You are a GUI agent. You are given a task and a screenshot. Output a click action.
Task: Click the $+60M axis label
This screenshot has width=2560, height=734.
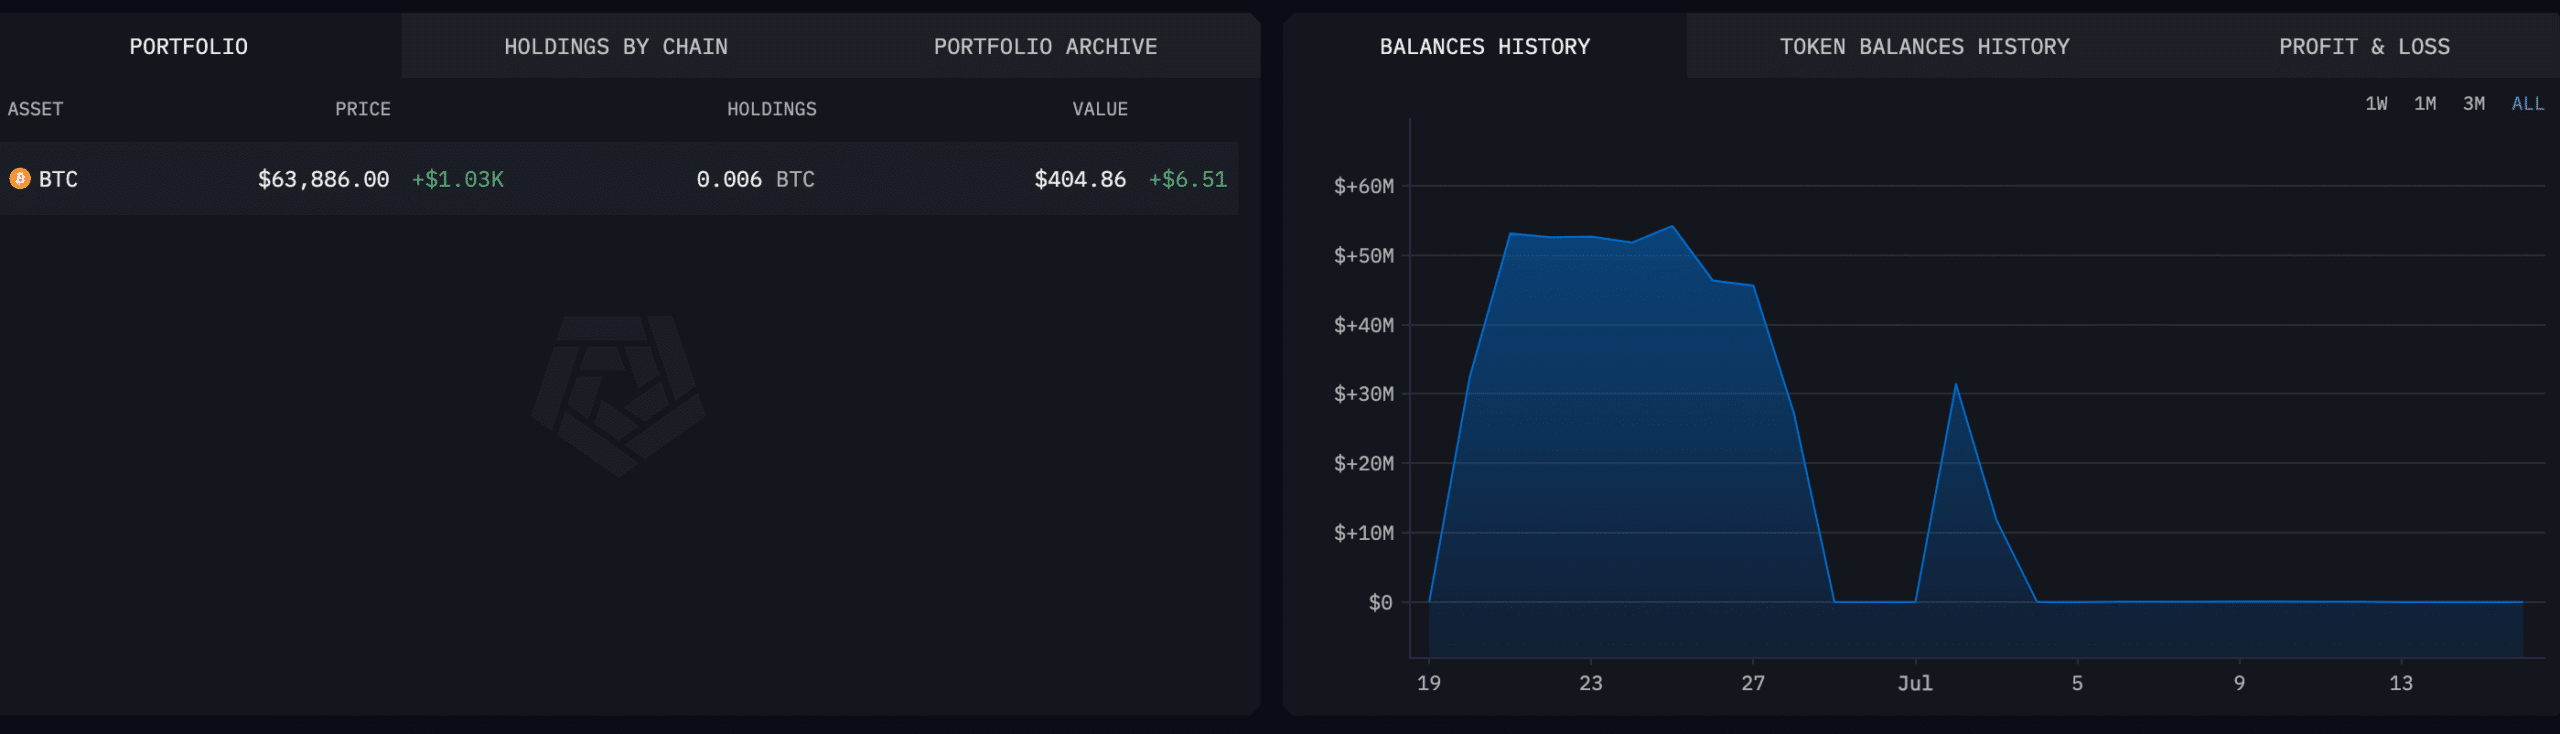point(1364,186)
